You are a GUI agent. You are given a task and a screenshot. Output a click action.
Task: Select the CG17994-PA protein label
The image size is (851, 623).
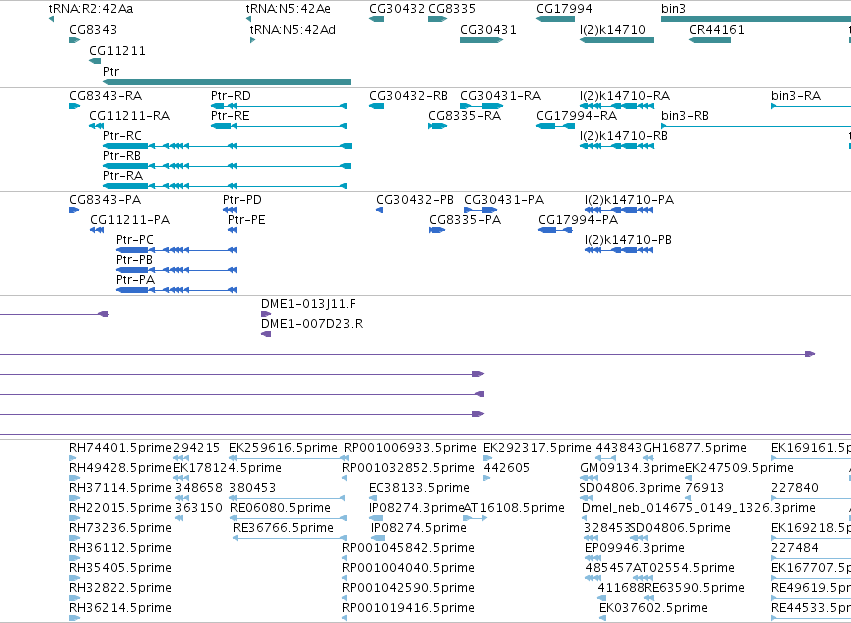(x=578, y=220)
